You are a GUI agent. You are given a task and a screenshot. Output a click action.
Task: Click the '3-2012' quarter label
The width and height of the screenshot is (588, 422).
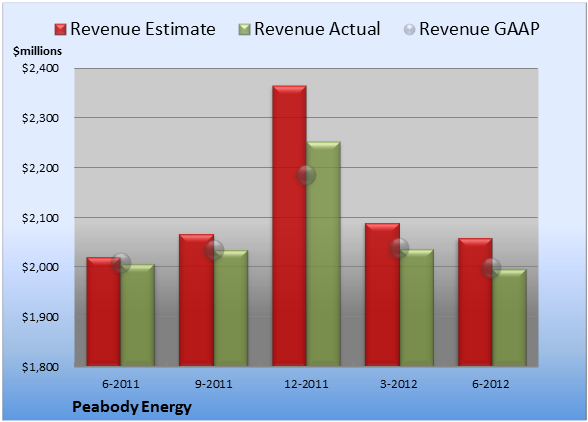399,384
